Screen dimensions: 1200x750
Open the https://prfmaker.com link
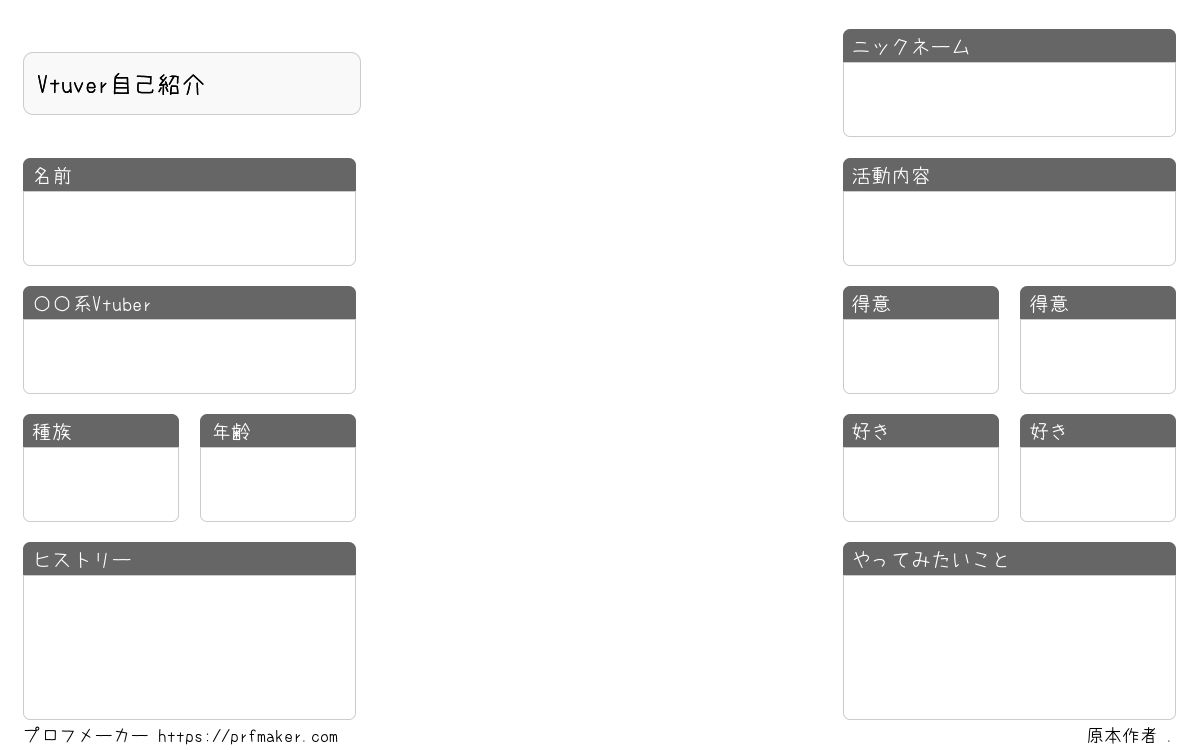[x=248, y=737]
